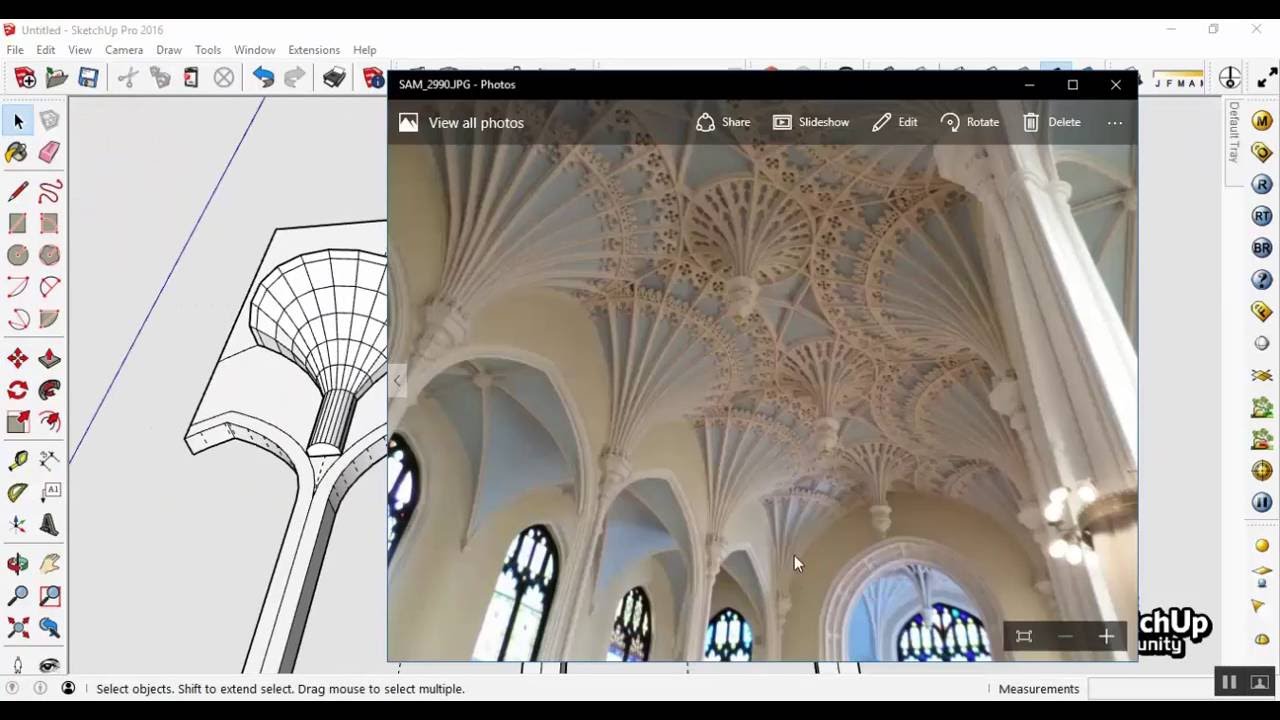
Task: Click the Photos fit-to-window icon
Action: pos(1024,637)
